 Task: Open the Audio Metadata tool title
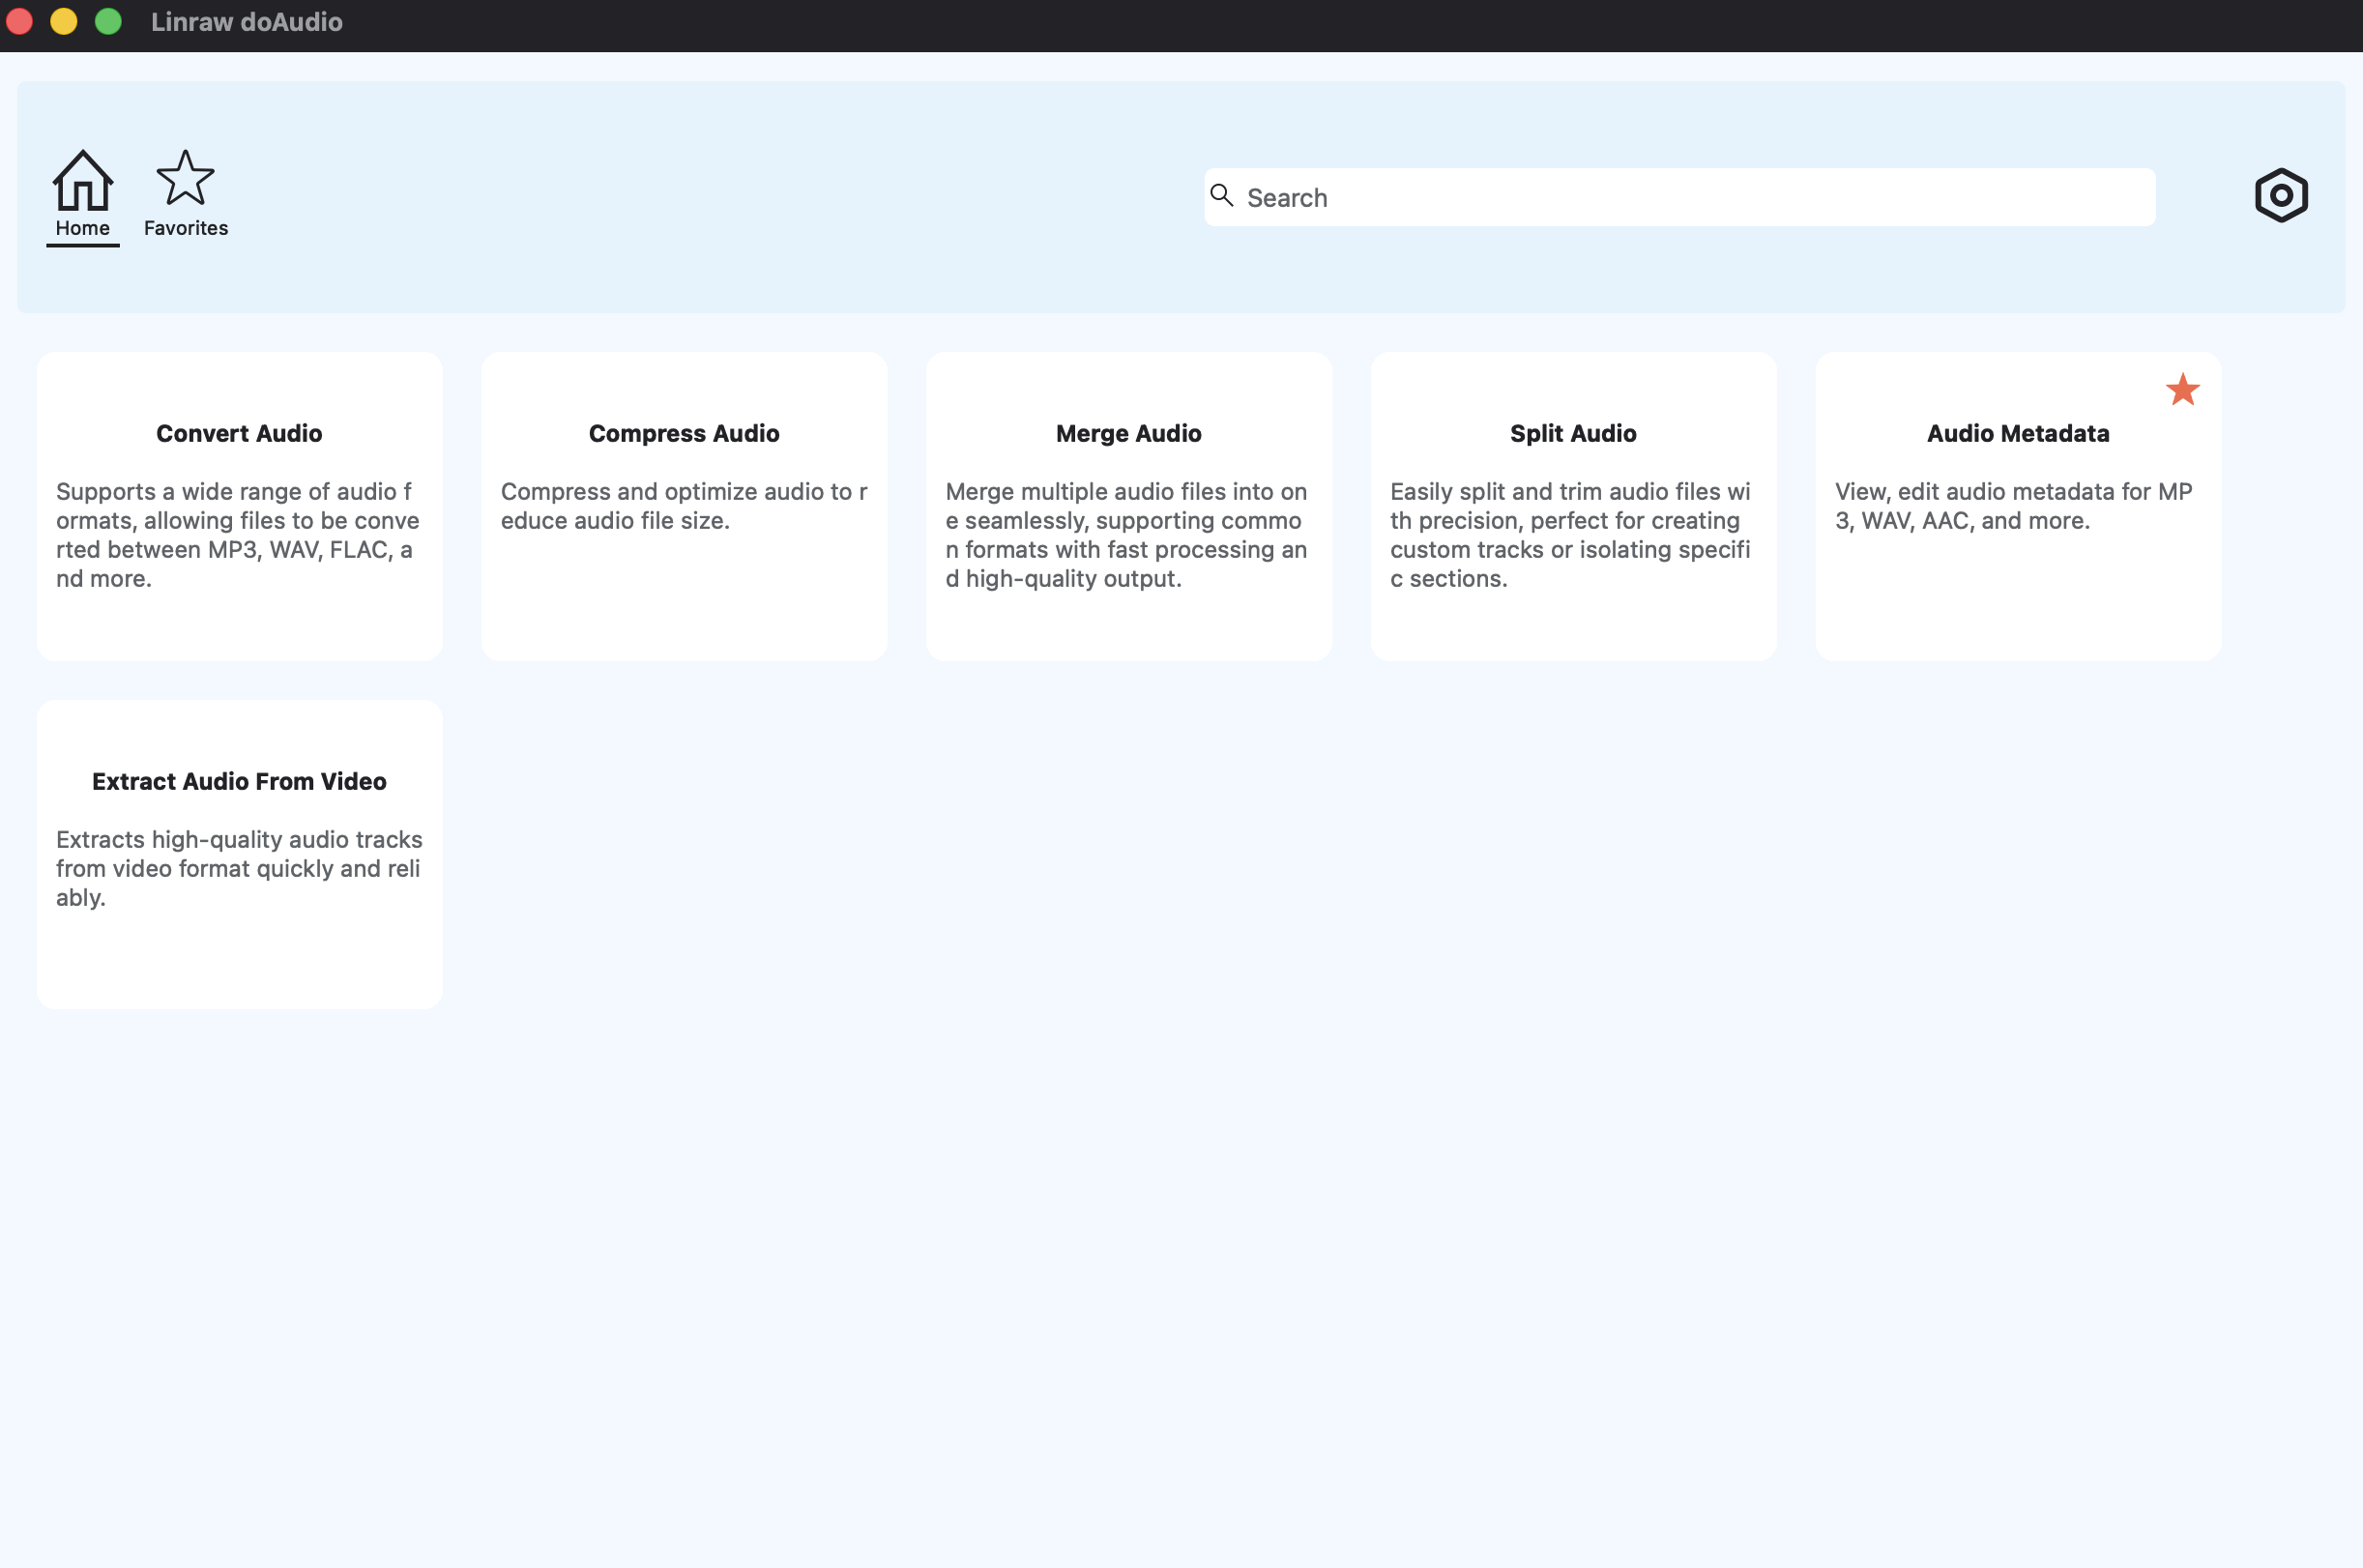pos(2017,433)
